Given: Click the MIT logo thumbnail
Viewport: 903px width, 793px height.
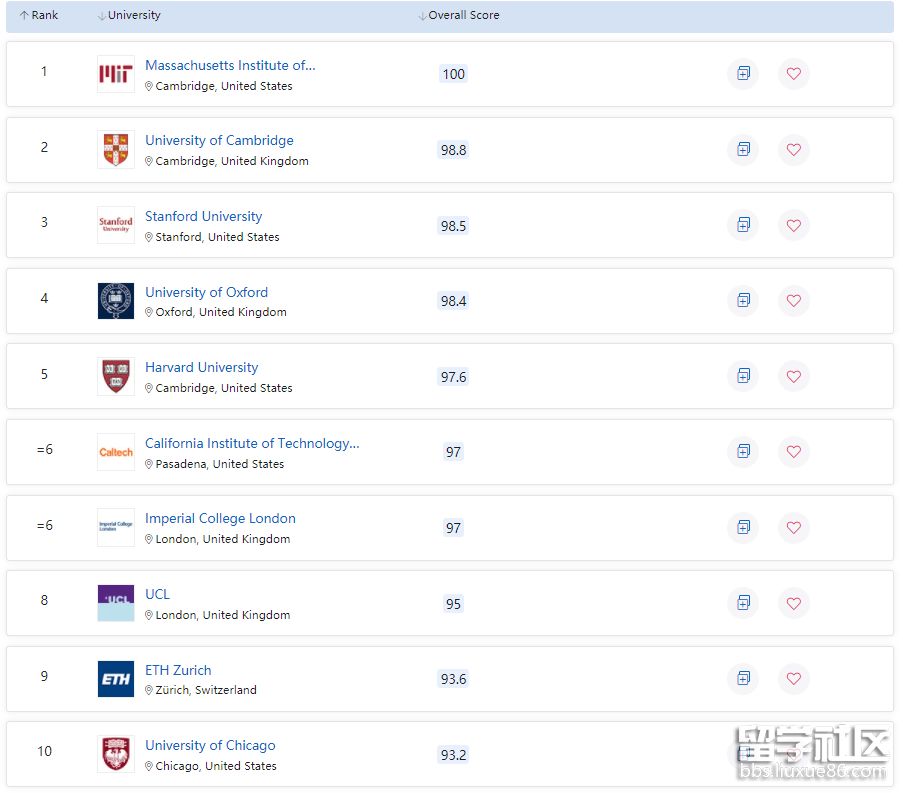Looking at the screenshot, I should click(x=116, y=75).
